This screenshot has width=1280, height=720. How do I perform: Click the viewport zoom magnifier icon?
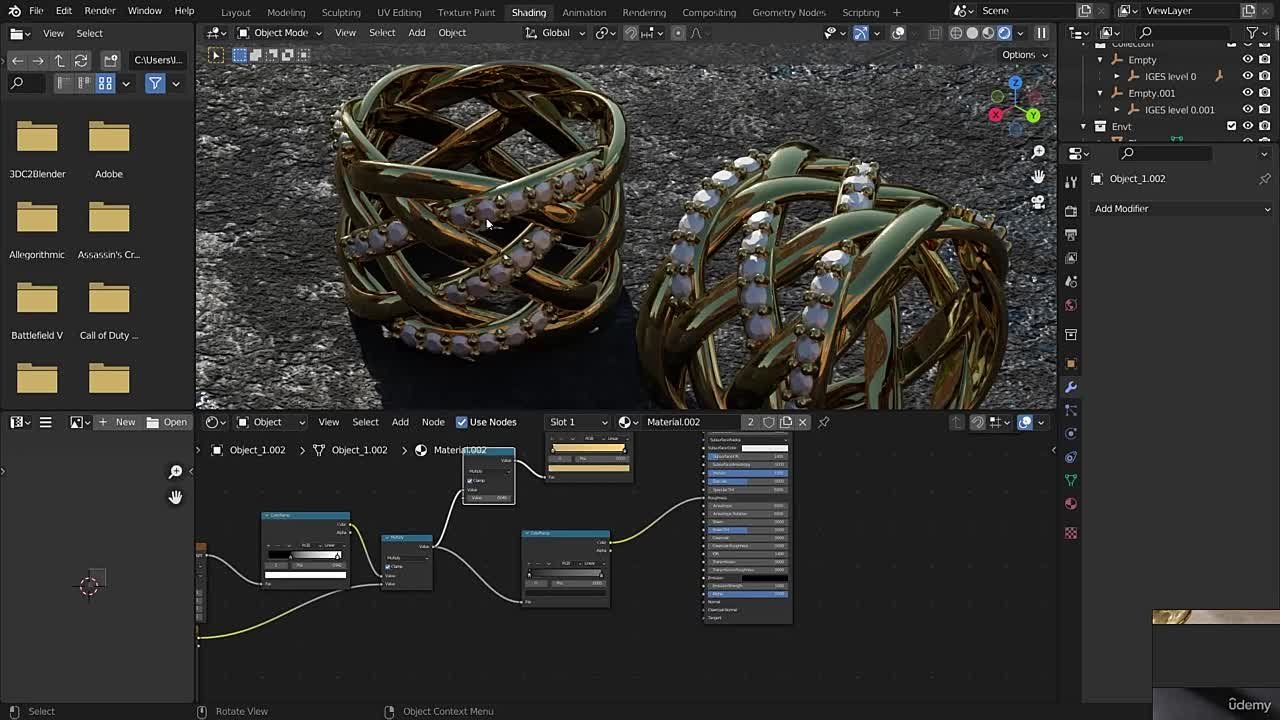tap(1038, 152)
